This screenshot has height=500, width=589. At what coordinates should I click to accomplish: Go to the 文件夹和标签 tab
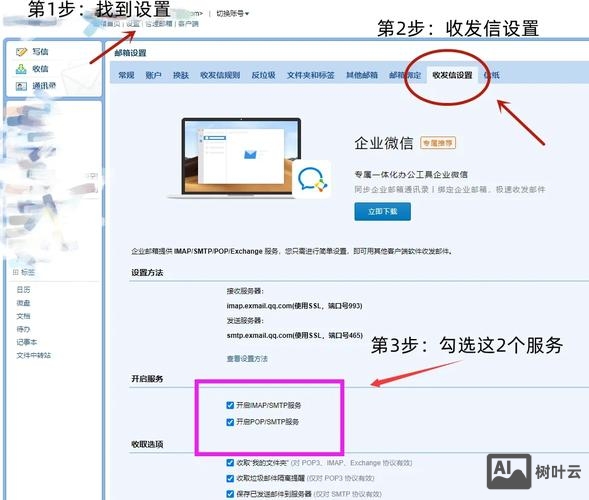coord(311,75)
